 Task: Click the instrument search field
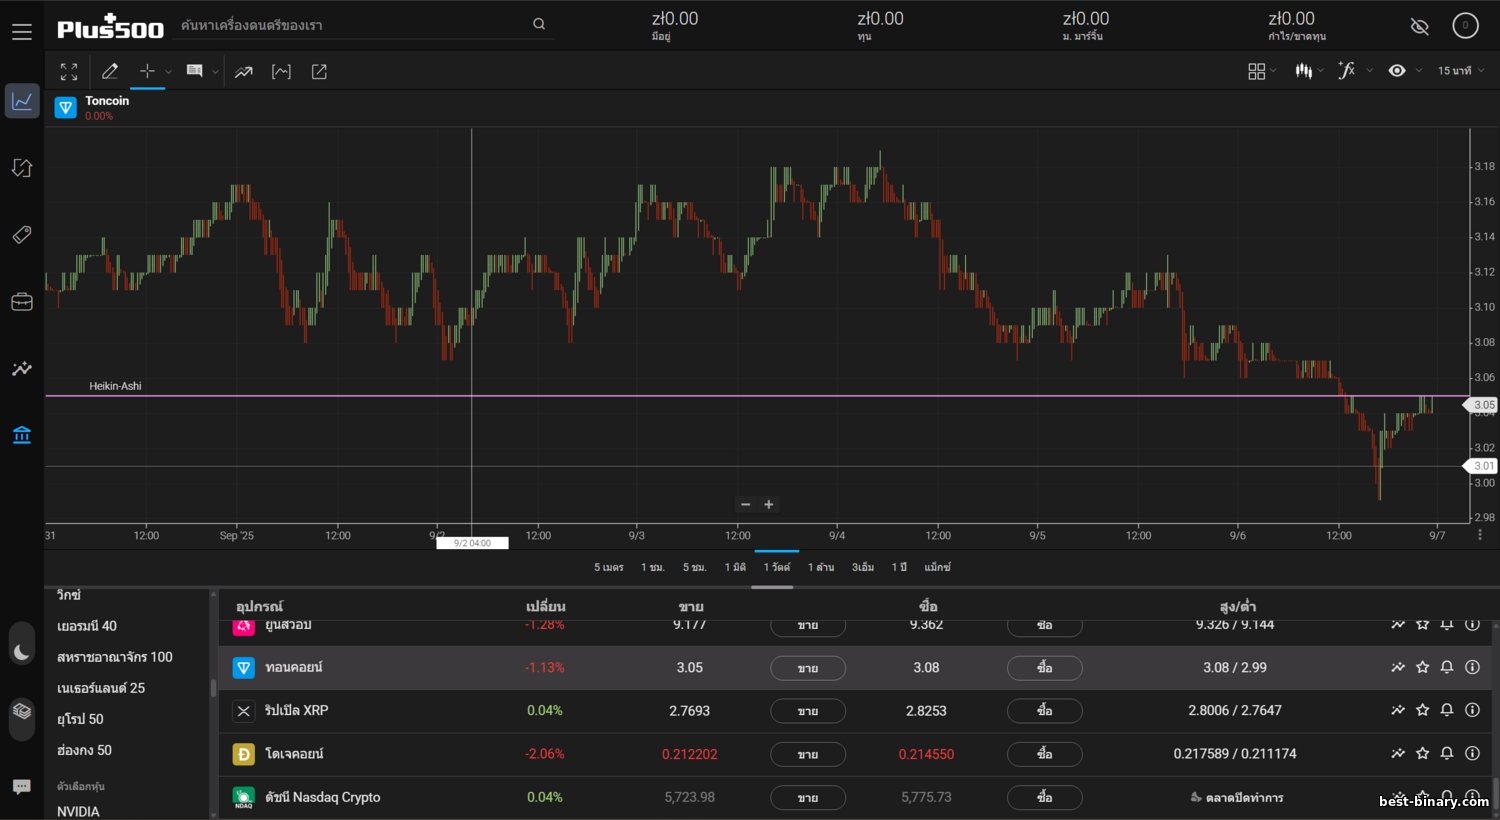coord(355,25)
